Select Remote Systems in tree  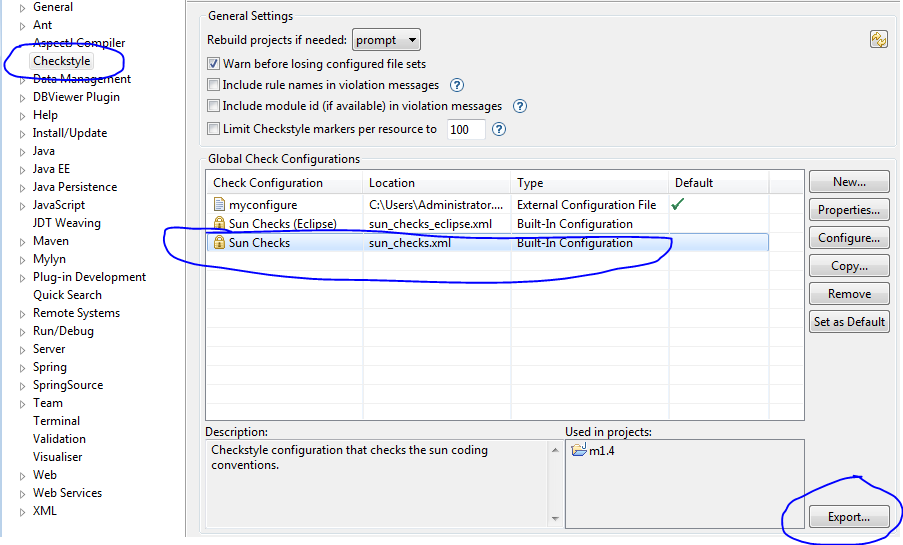click(77, 313)
